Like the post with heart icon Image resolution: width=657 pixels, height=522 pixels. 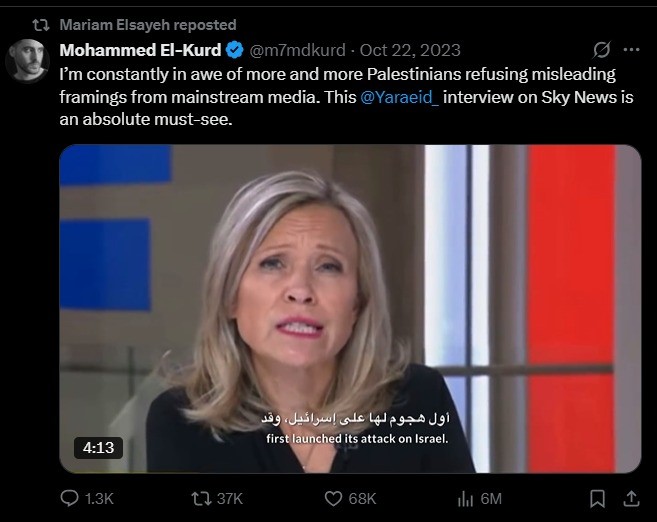333,499
